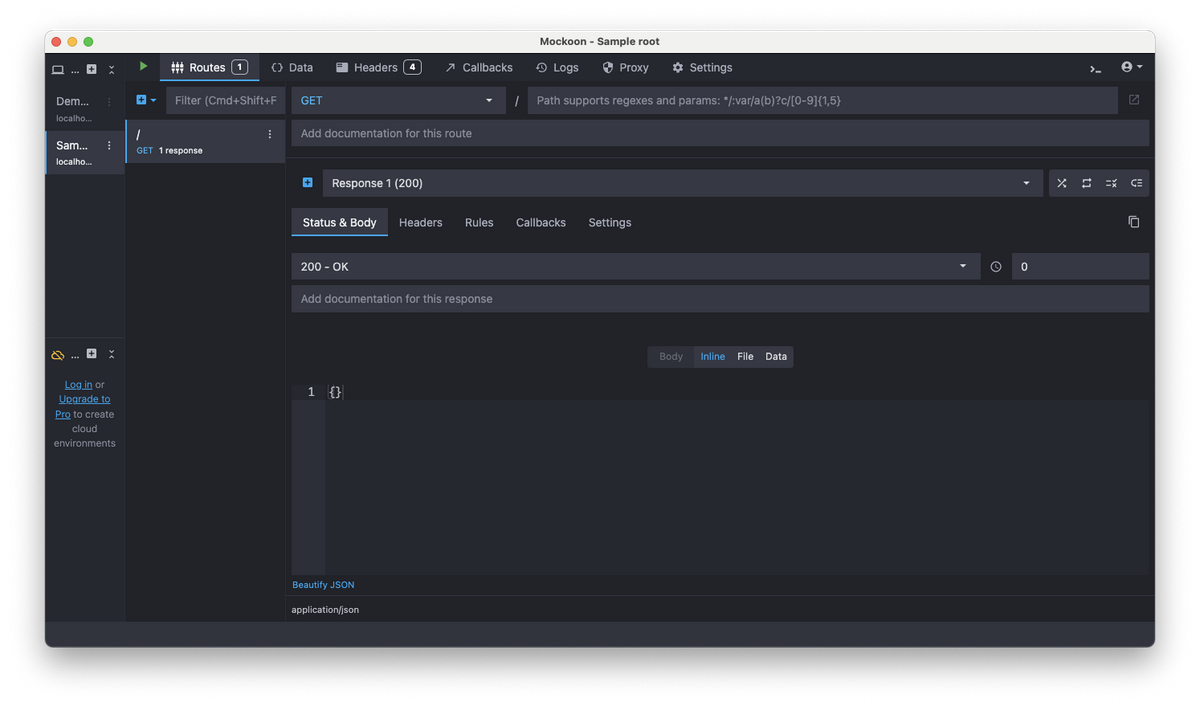
Task: Collapse the local environments list
Action: click(x=111, y=70)
